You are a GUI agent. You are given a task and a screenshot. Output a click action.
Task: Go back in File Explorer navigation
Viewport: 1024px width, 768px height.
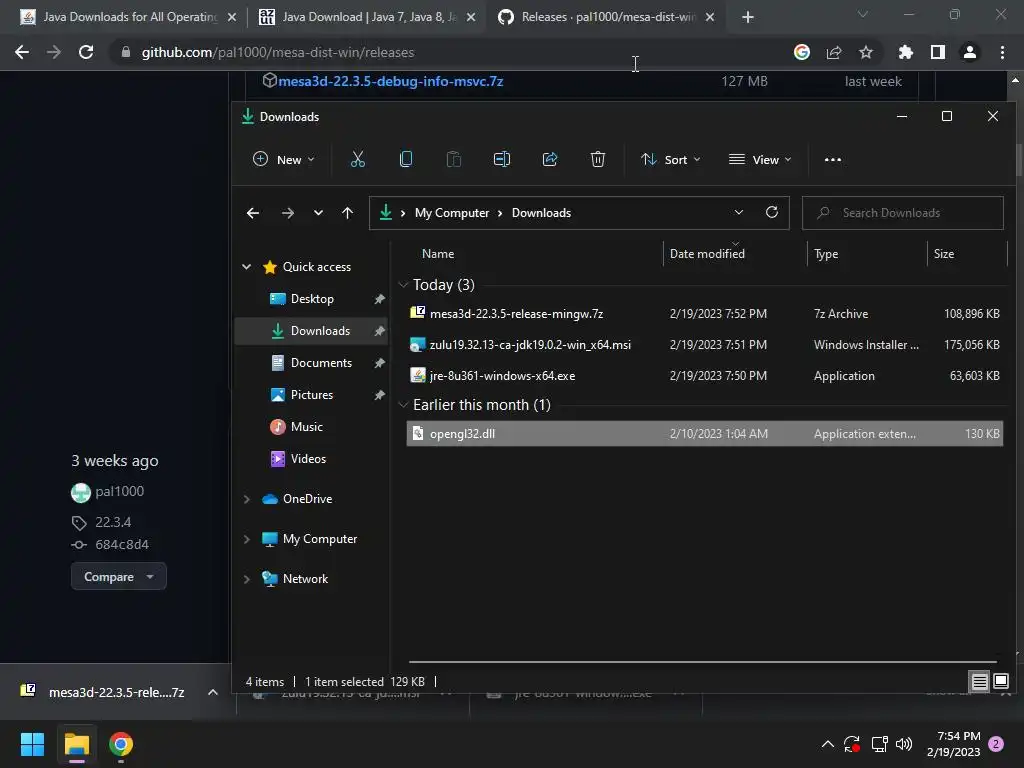pos(253,213)
